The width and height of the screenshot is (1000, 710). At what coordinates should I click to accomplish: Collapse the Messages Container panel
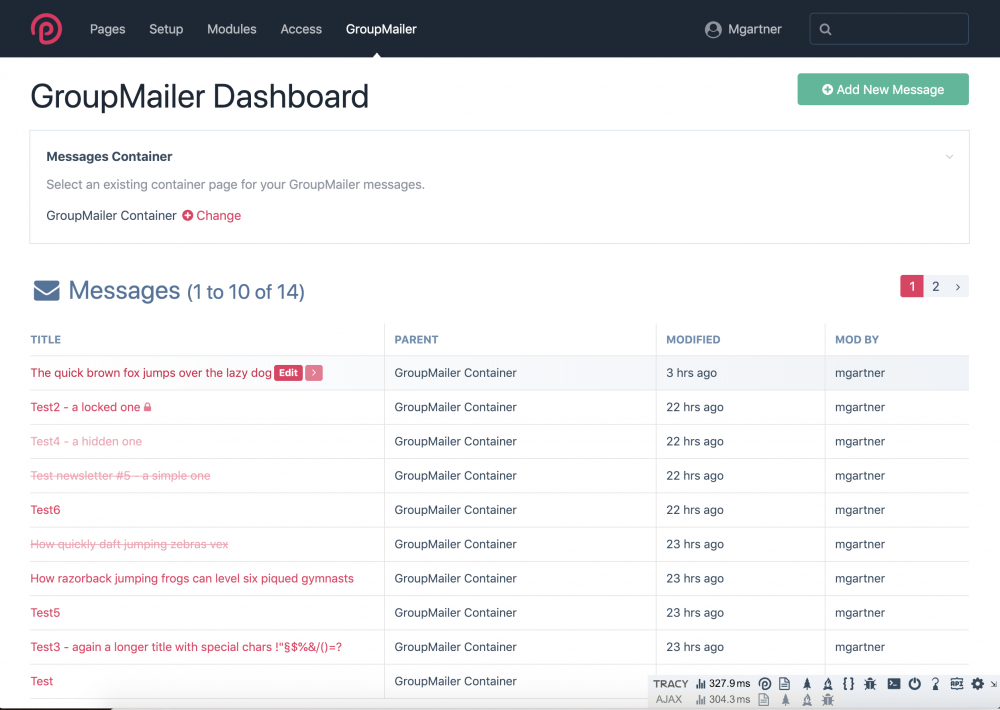(x=949, y=157)
